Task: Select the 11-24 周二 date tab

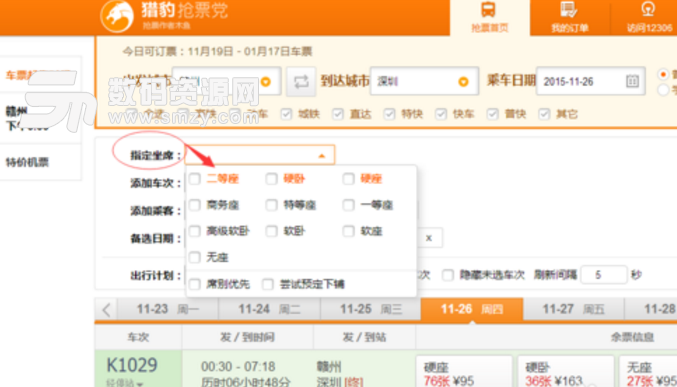Action: pos(269,309)
